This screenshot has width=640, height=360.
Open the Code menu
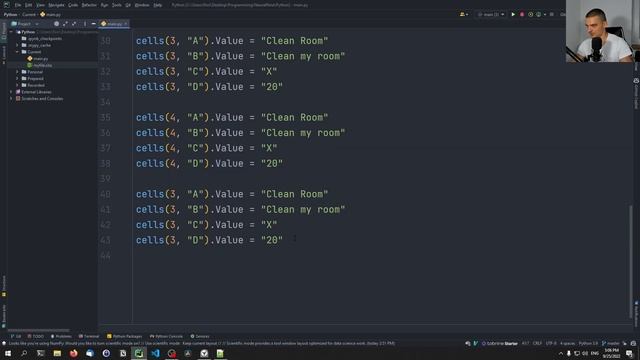[x=73, y=5]
